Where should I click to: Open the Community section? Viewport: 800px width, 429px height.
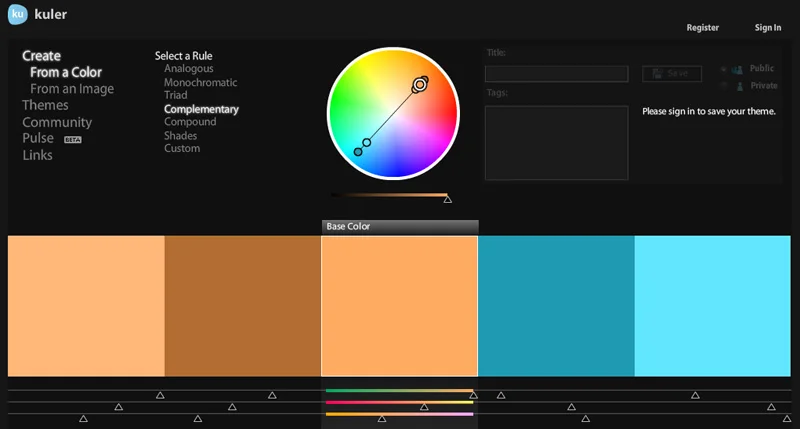point(57,122)
